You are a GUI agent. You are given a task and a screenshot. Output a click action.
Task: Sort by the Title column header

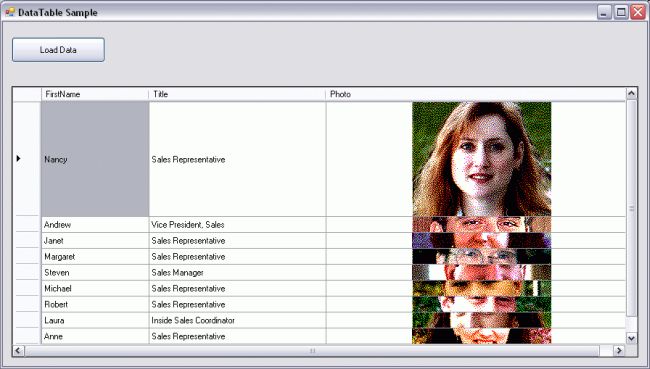coord(237,95)
